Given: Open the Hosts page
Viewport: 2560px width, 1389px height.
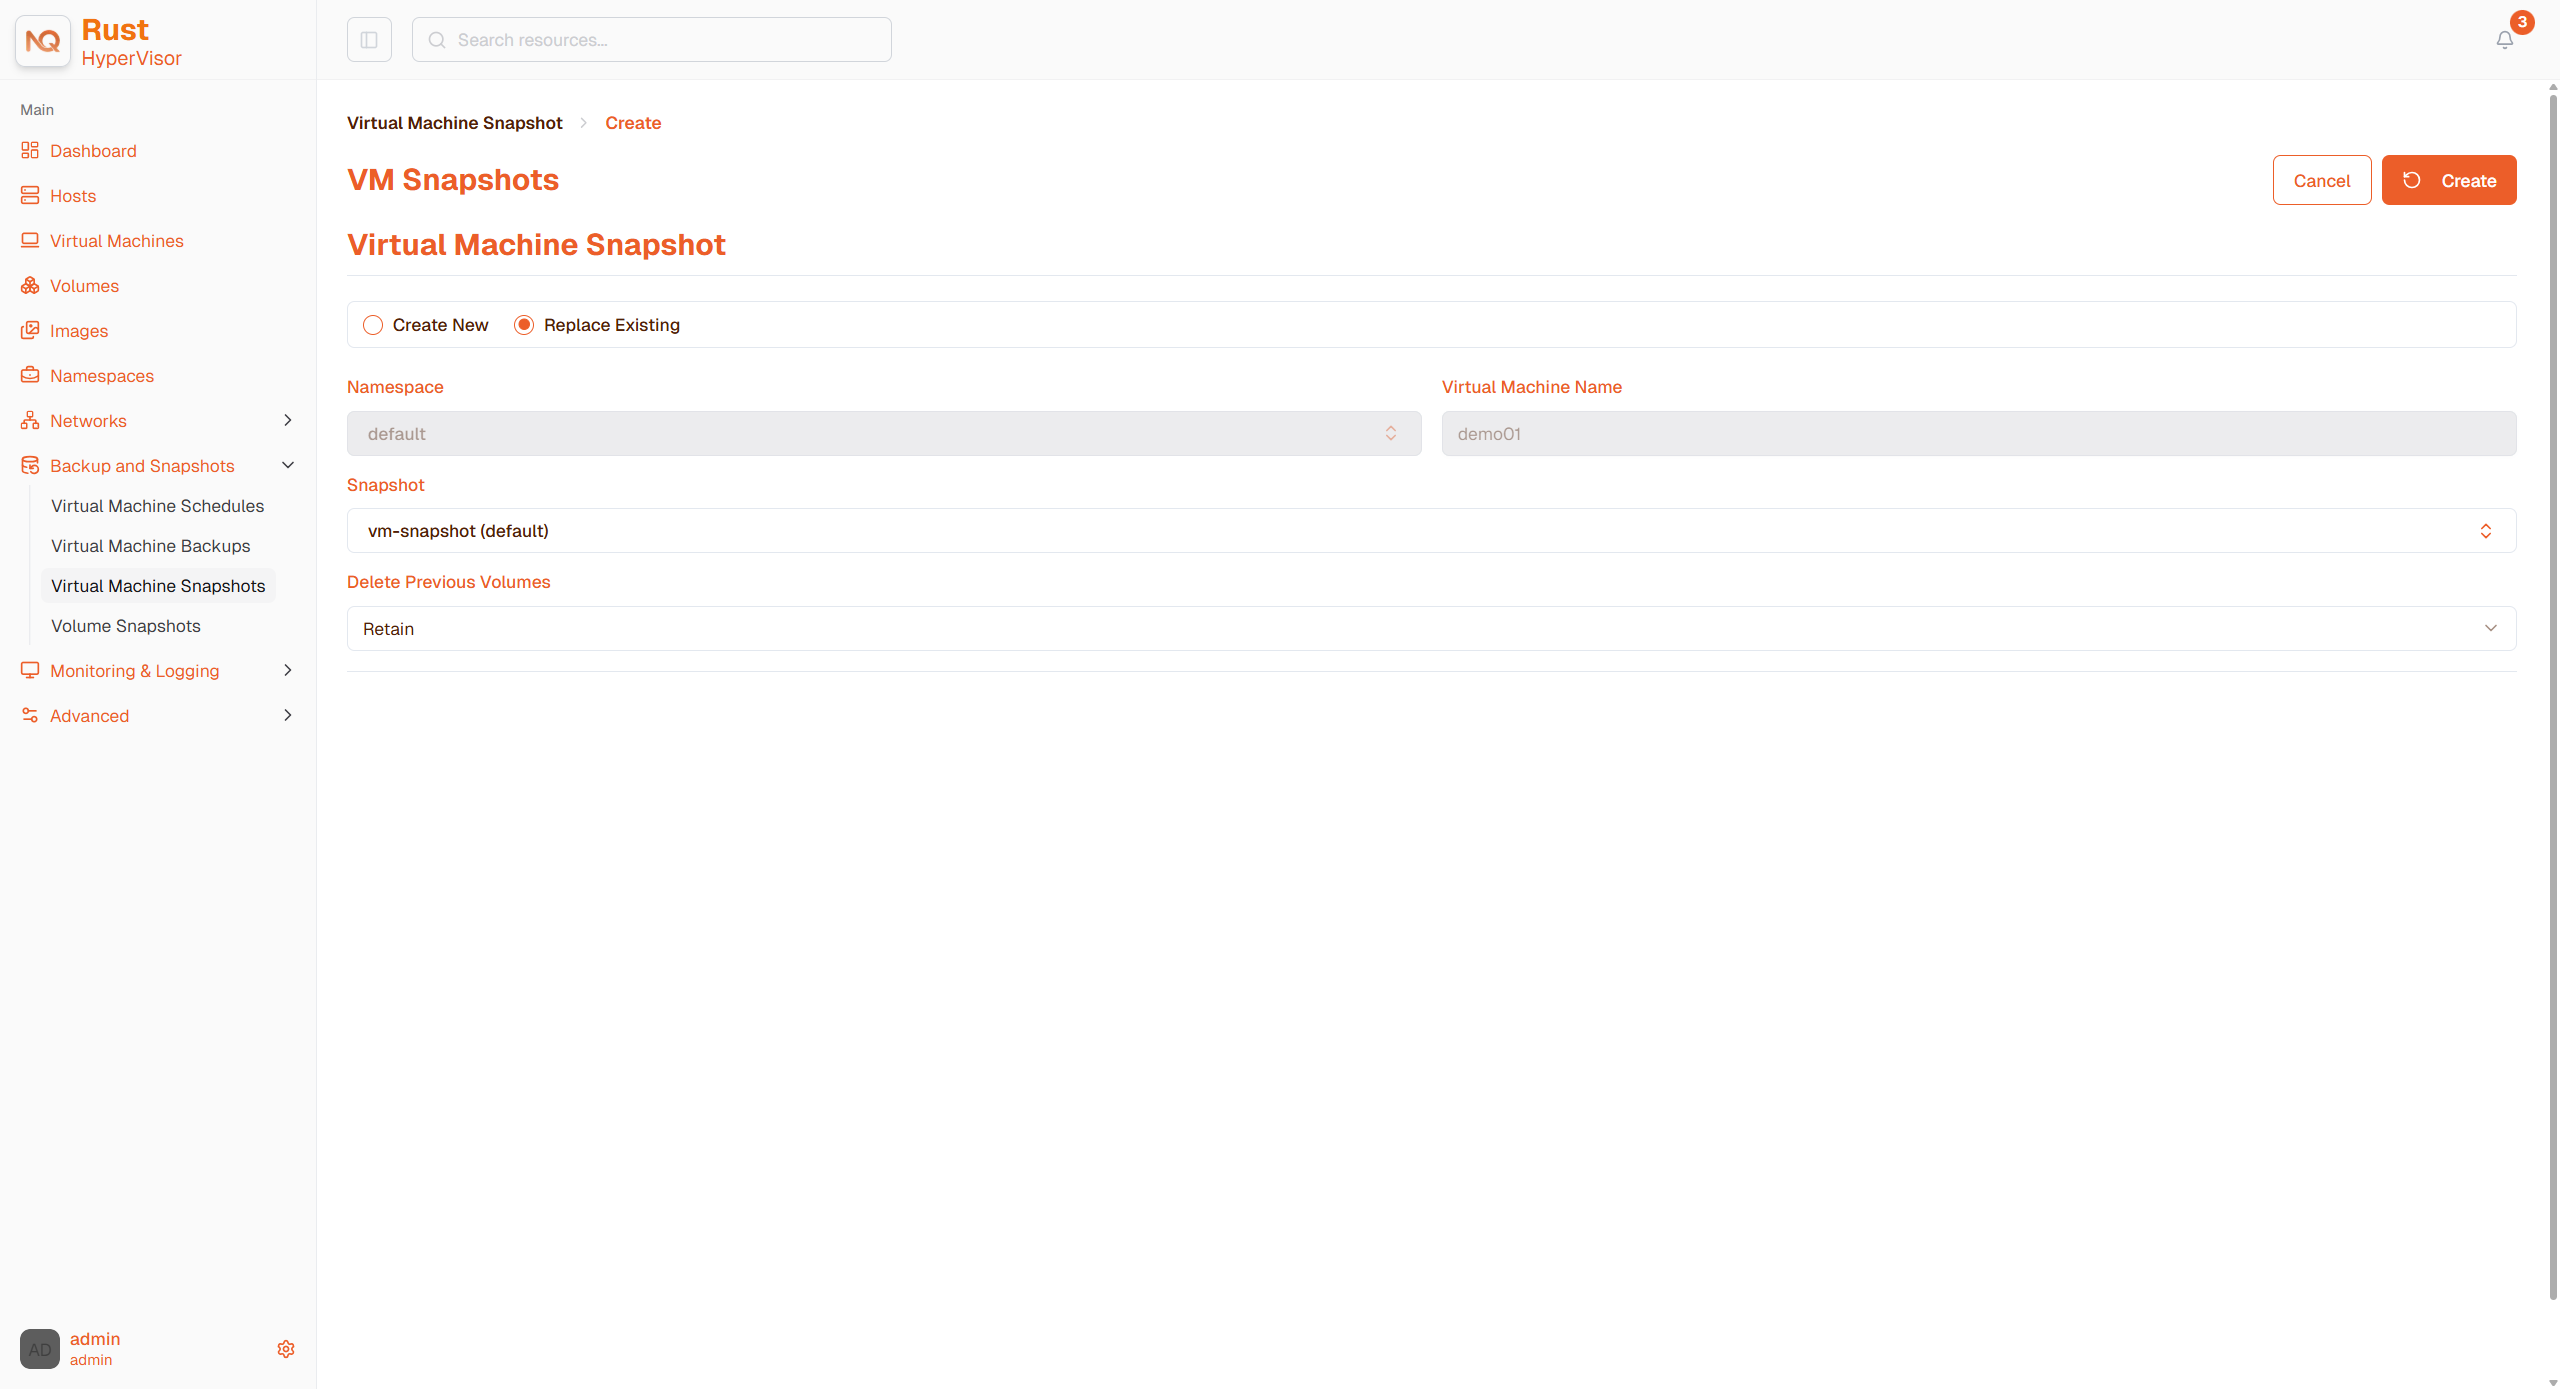Looking at the screenshot, I should pos(73,196).
